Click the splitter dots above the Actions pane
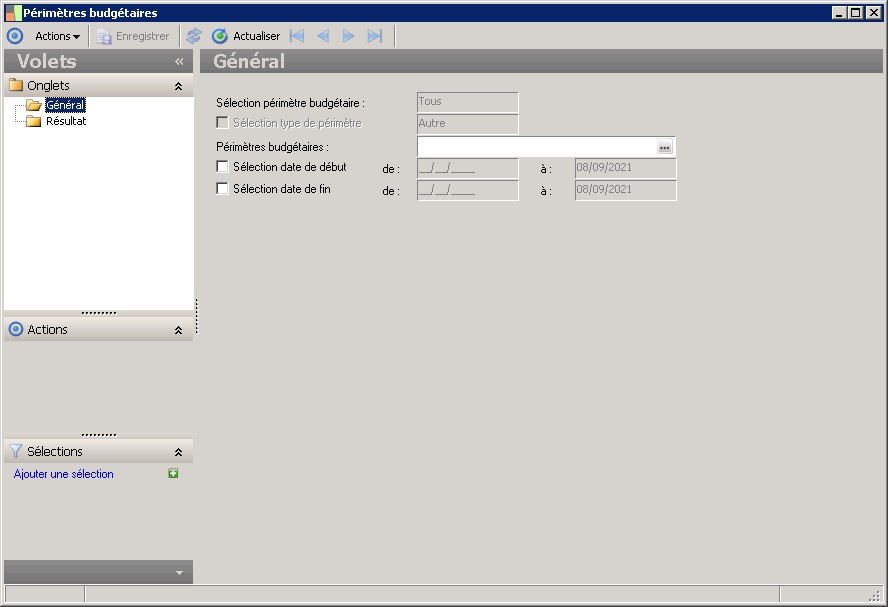Image resolution: width=888 pixels, height=607 pixels. [x=99, y=313]
